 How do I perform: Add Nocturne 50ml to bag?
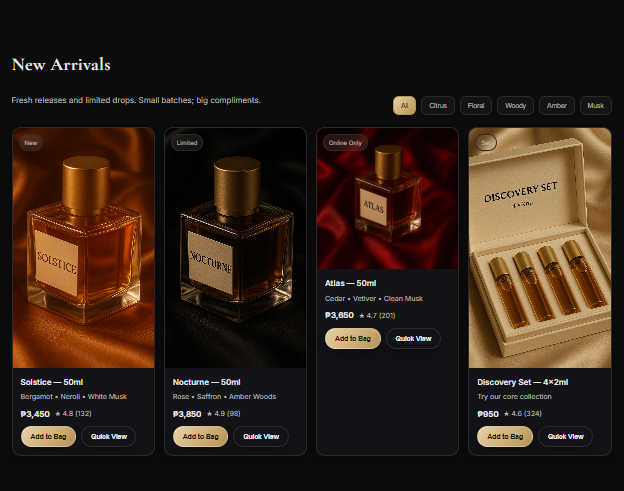[201, 436]
